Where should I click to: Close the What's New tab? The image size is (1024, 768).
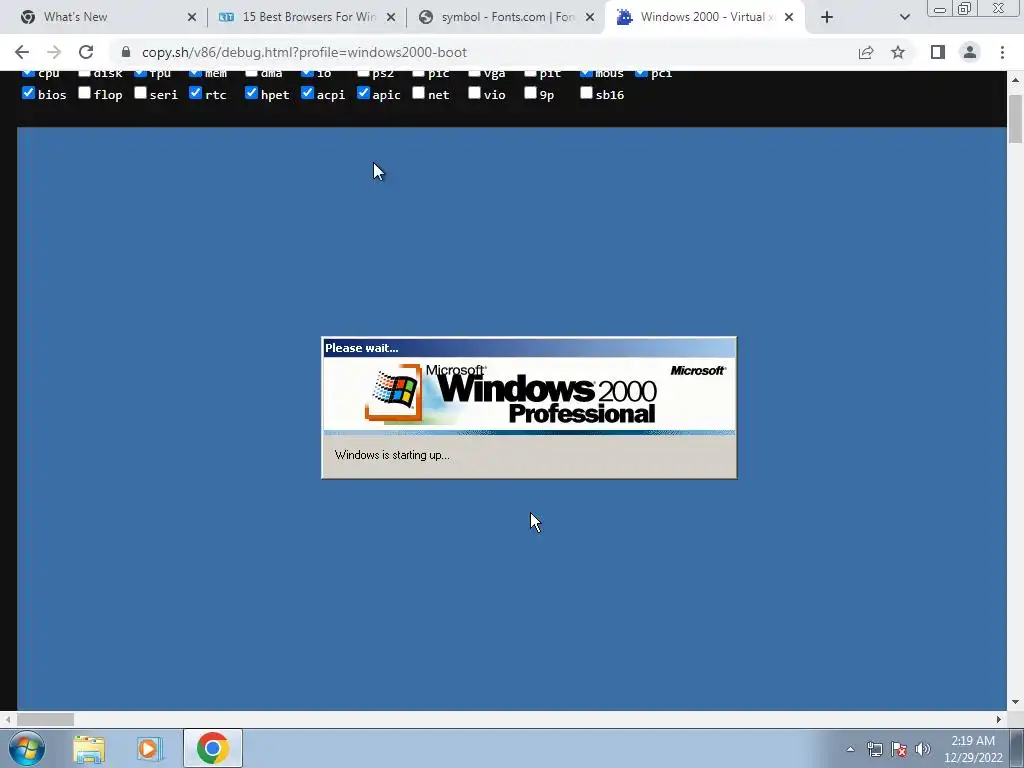pos(192,17)
